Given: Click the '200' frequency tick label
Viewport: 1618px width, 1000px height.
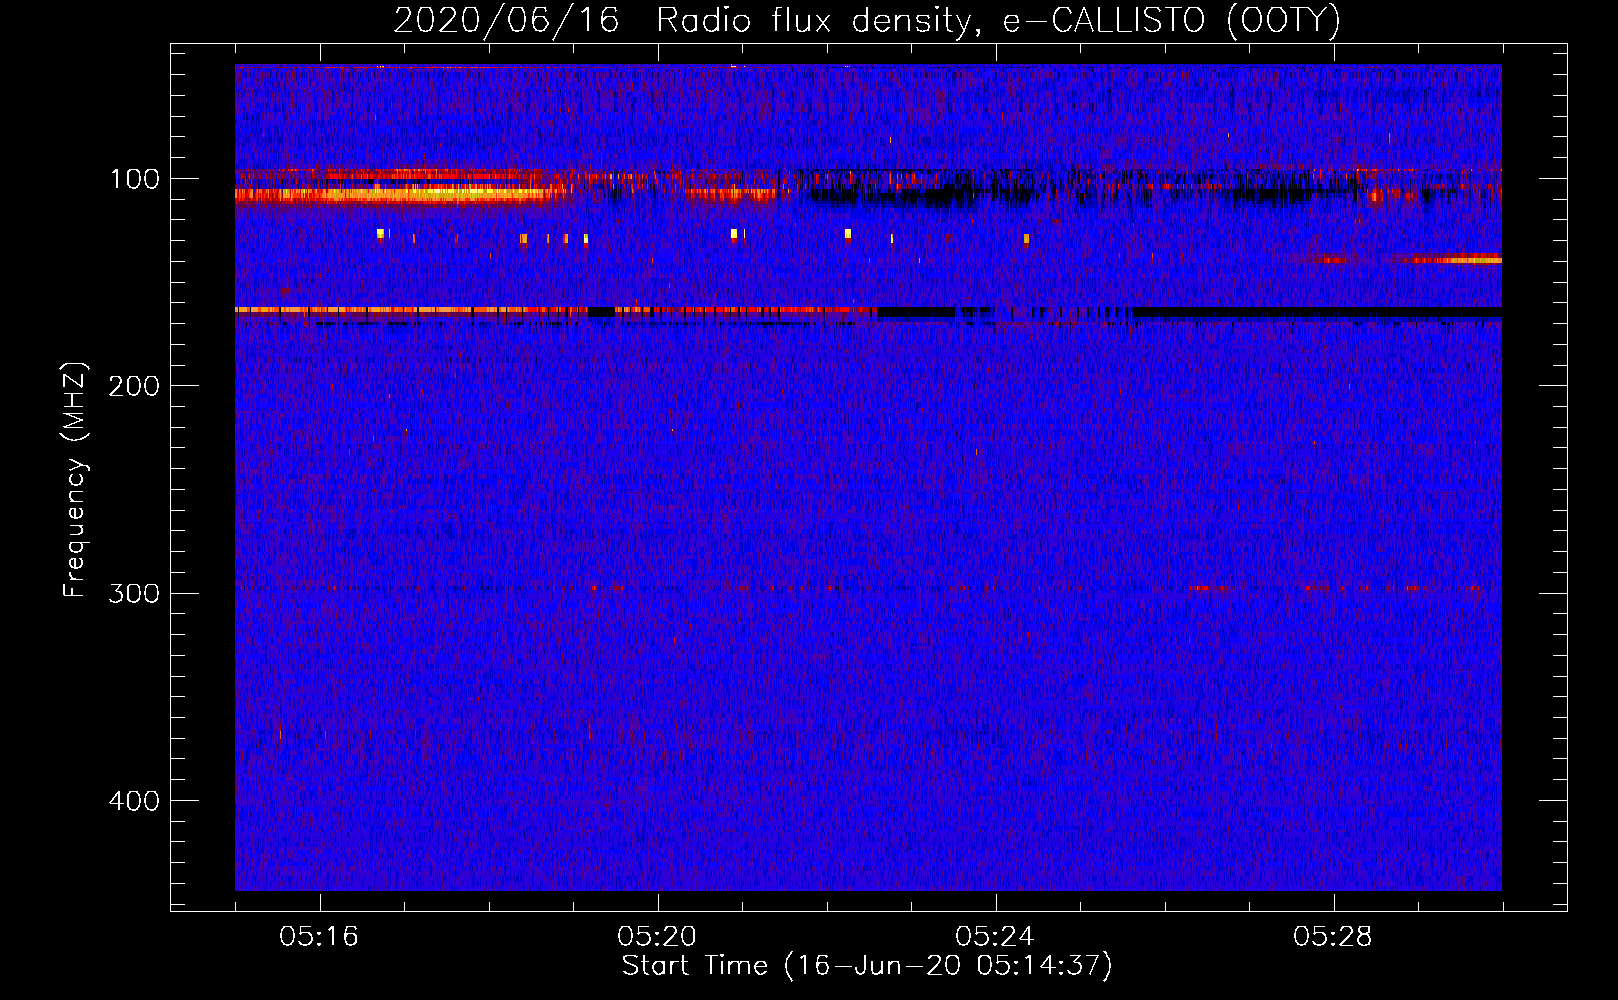Looking at the screenshot, I should click(134, 386).
